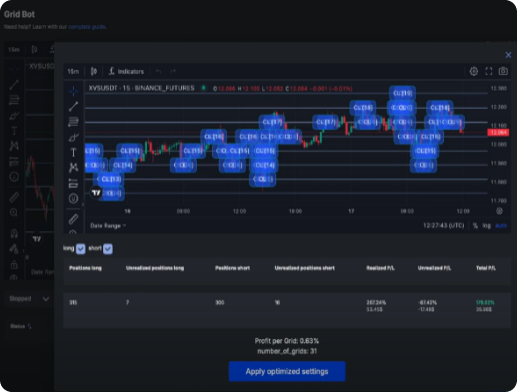Uncheck the long positions checkbox
Screen dimensions: 517x392
point(81,248)
